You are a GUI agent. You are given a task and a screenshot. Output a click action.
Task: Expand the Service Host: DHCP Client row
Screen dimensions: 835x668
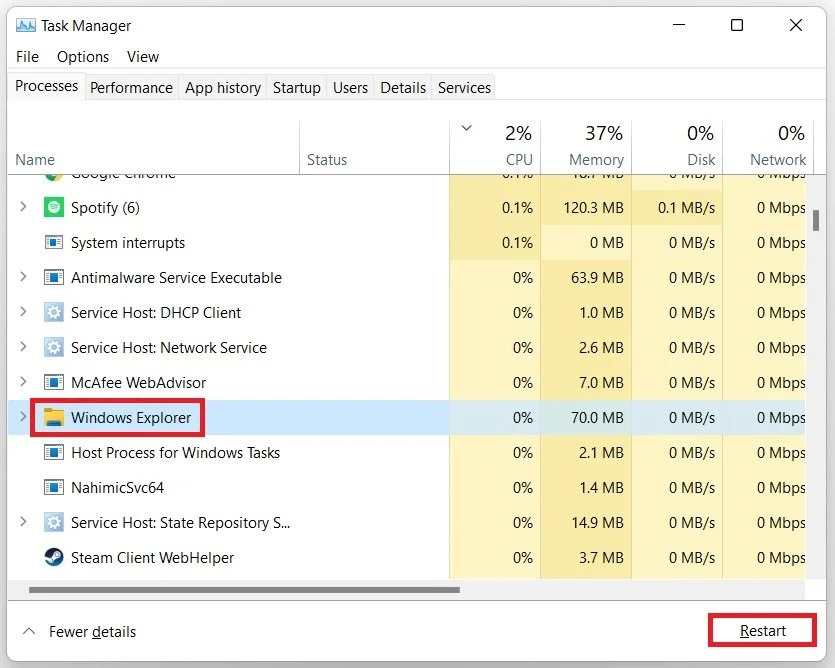click(23, 312)
